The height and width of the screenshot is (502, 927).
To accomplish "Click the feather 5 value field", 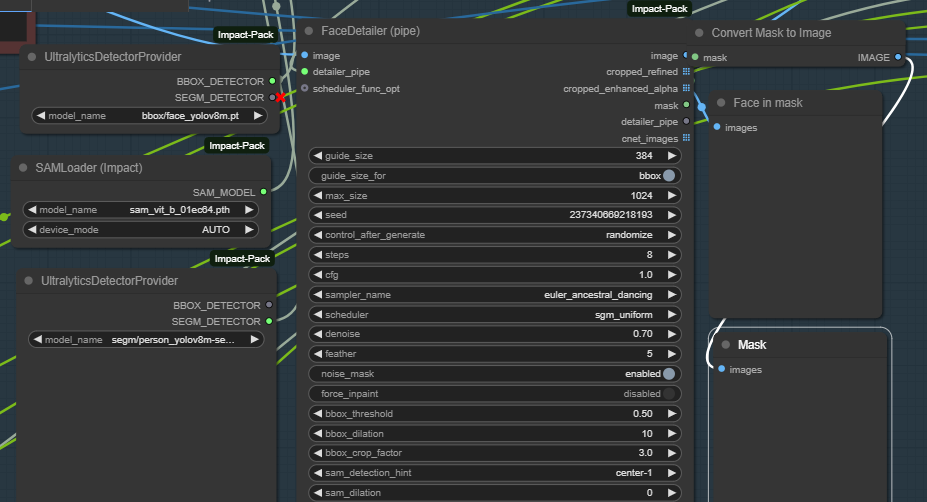I will click(x=495, y=354).
